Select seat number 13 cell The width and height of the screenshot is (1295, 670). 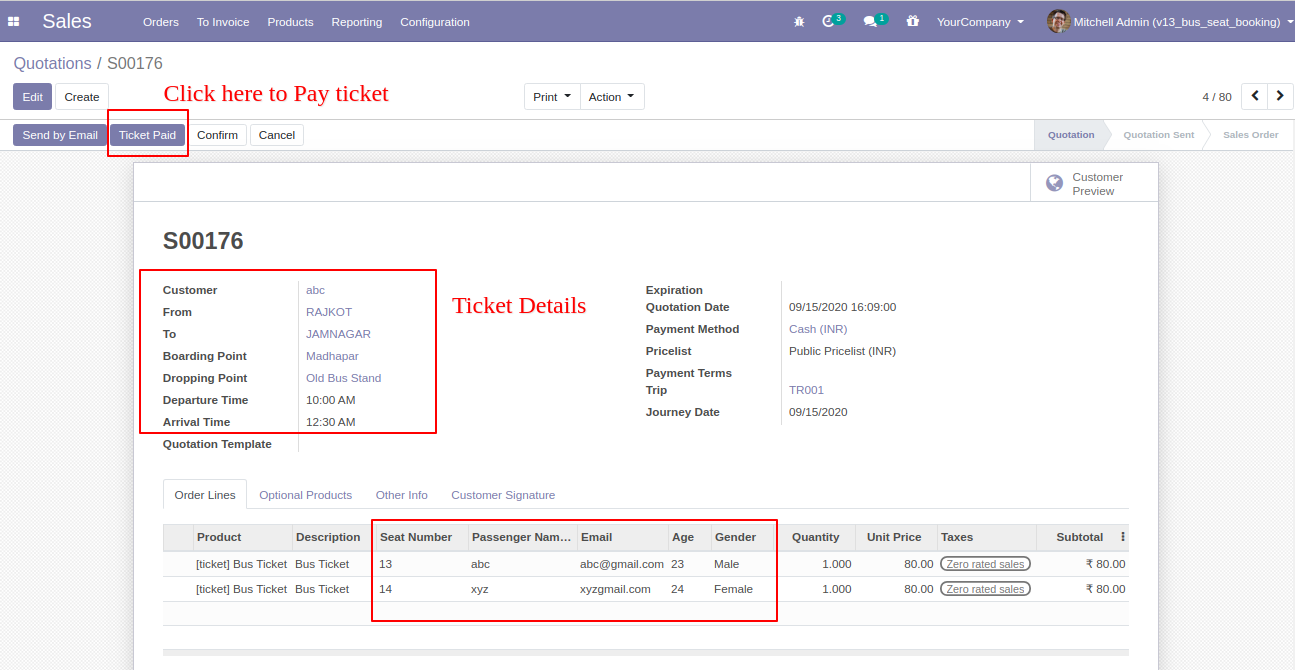click(x=421, y=564)
